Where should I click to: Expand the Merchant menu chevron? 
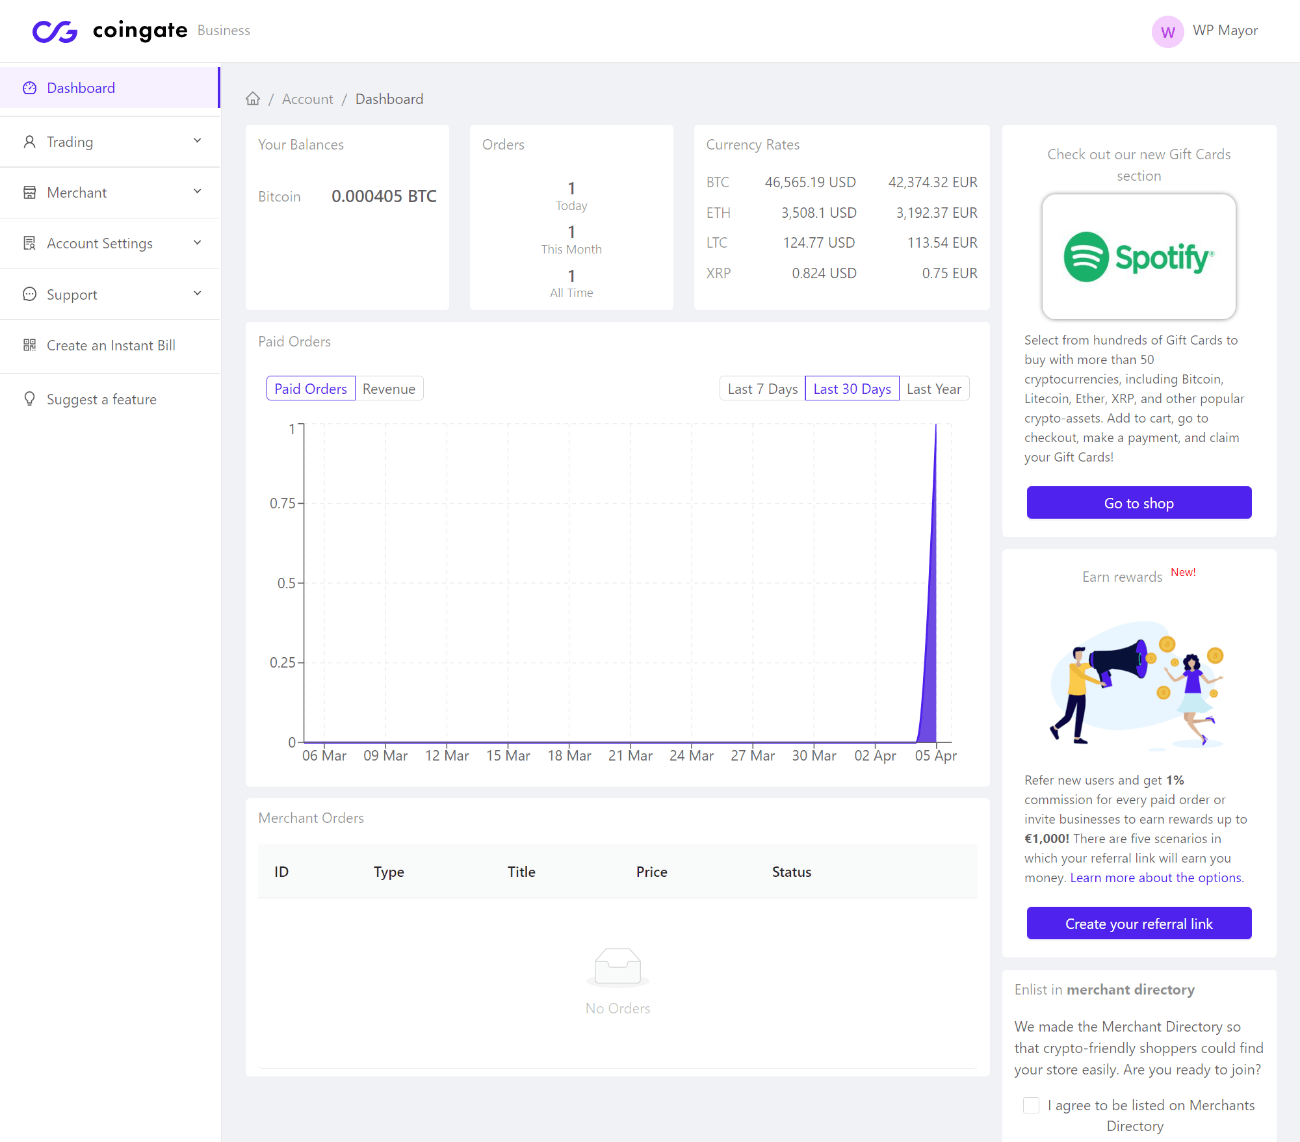pyautogui.click(x=197, y=191)
